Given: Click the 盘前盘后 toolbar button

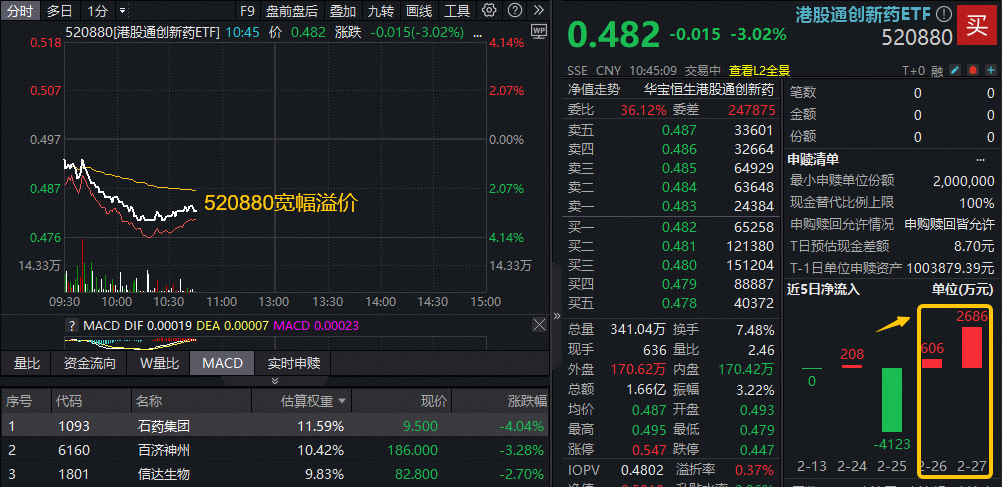Looking at the screenshot, I should [291, 11].
